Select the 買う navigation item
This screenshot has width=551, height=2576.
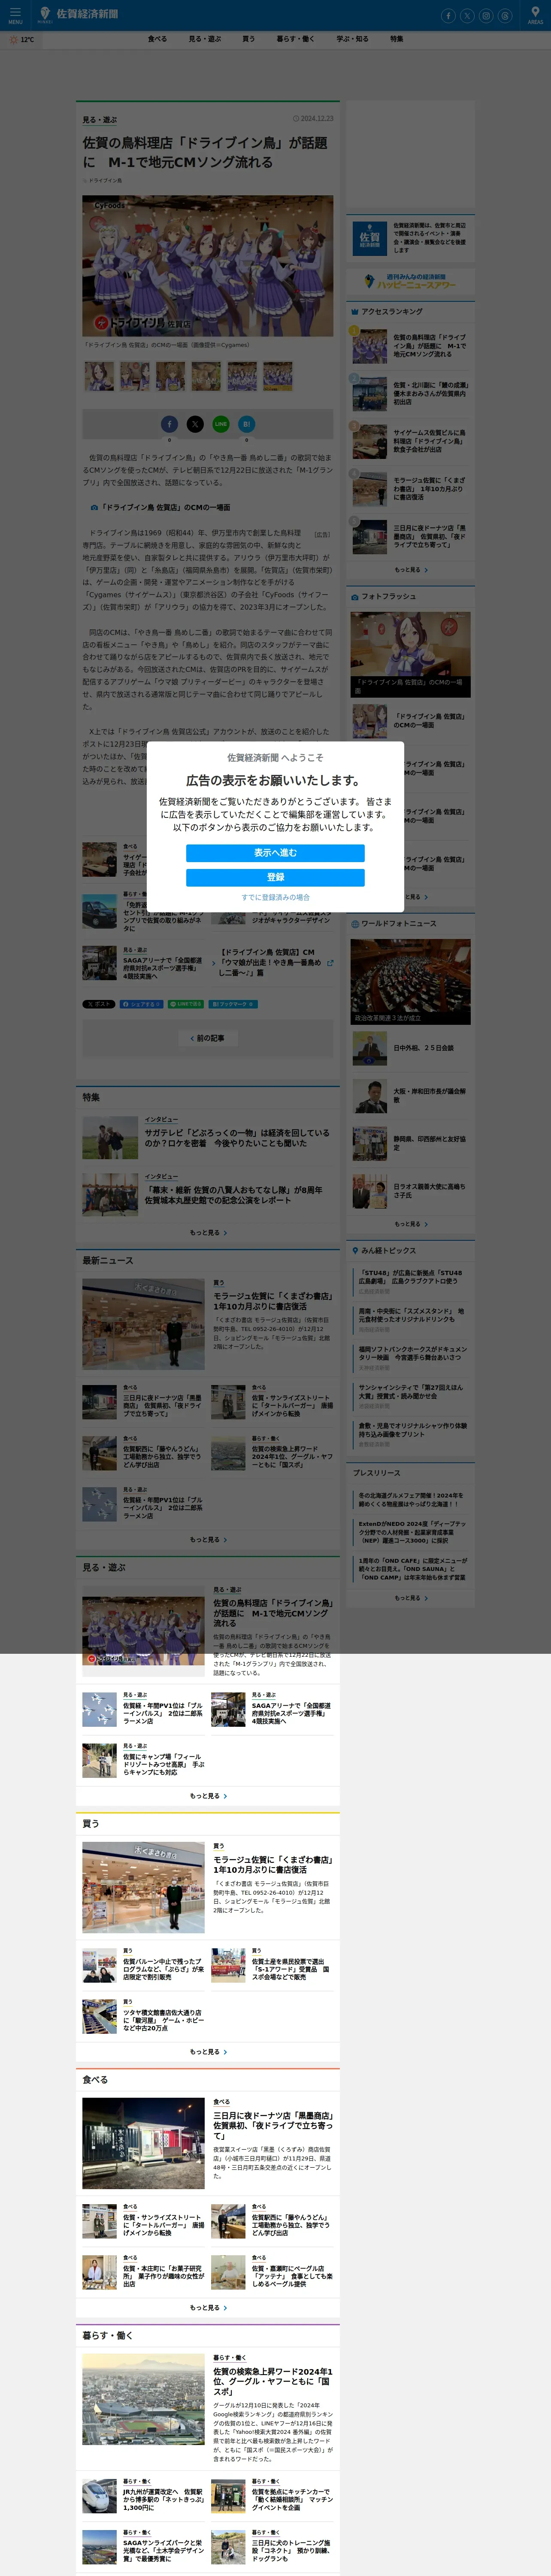(x=248, y=39)
